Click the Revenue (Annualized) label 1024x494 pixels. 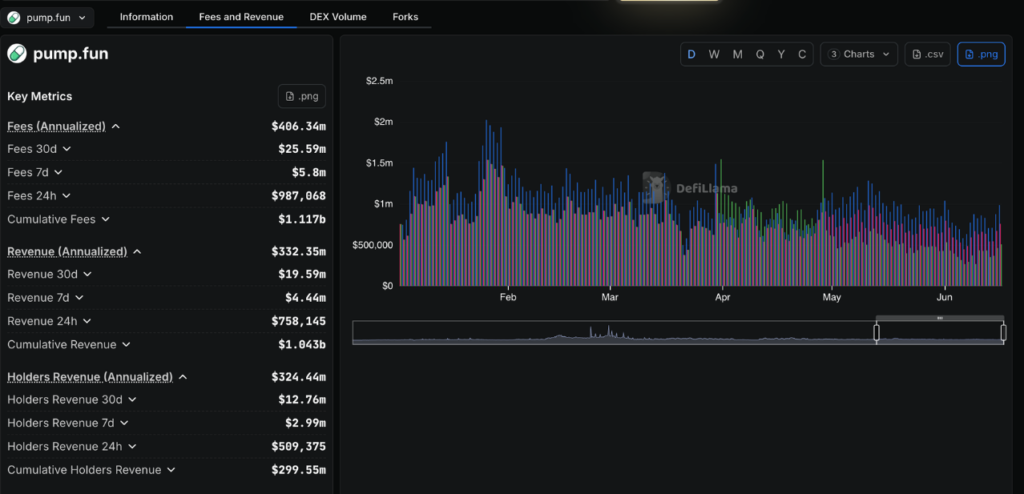click(x=67, y=252)
